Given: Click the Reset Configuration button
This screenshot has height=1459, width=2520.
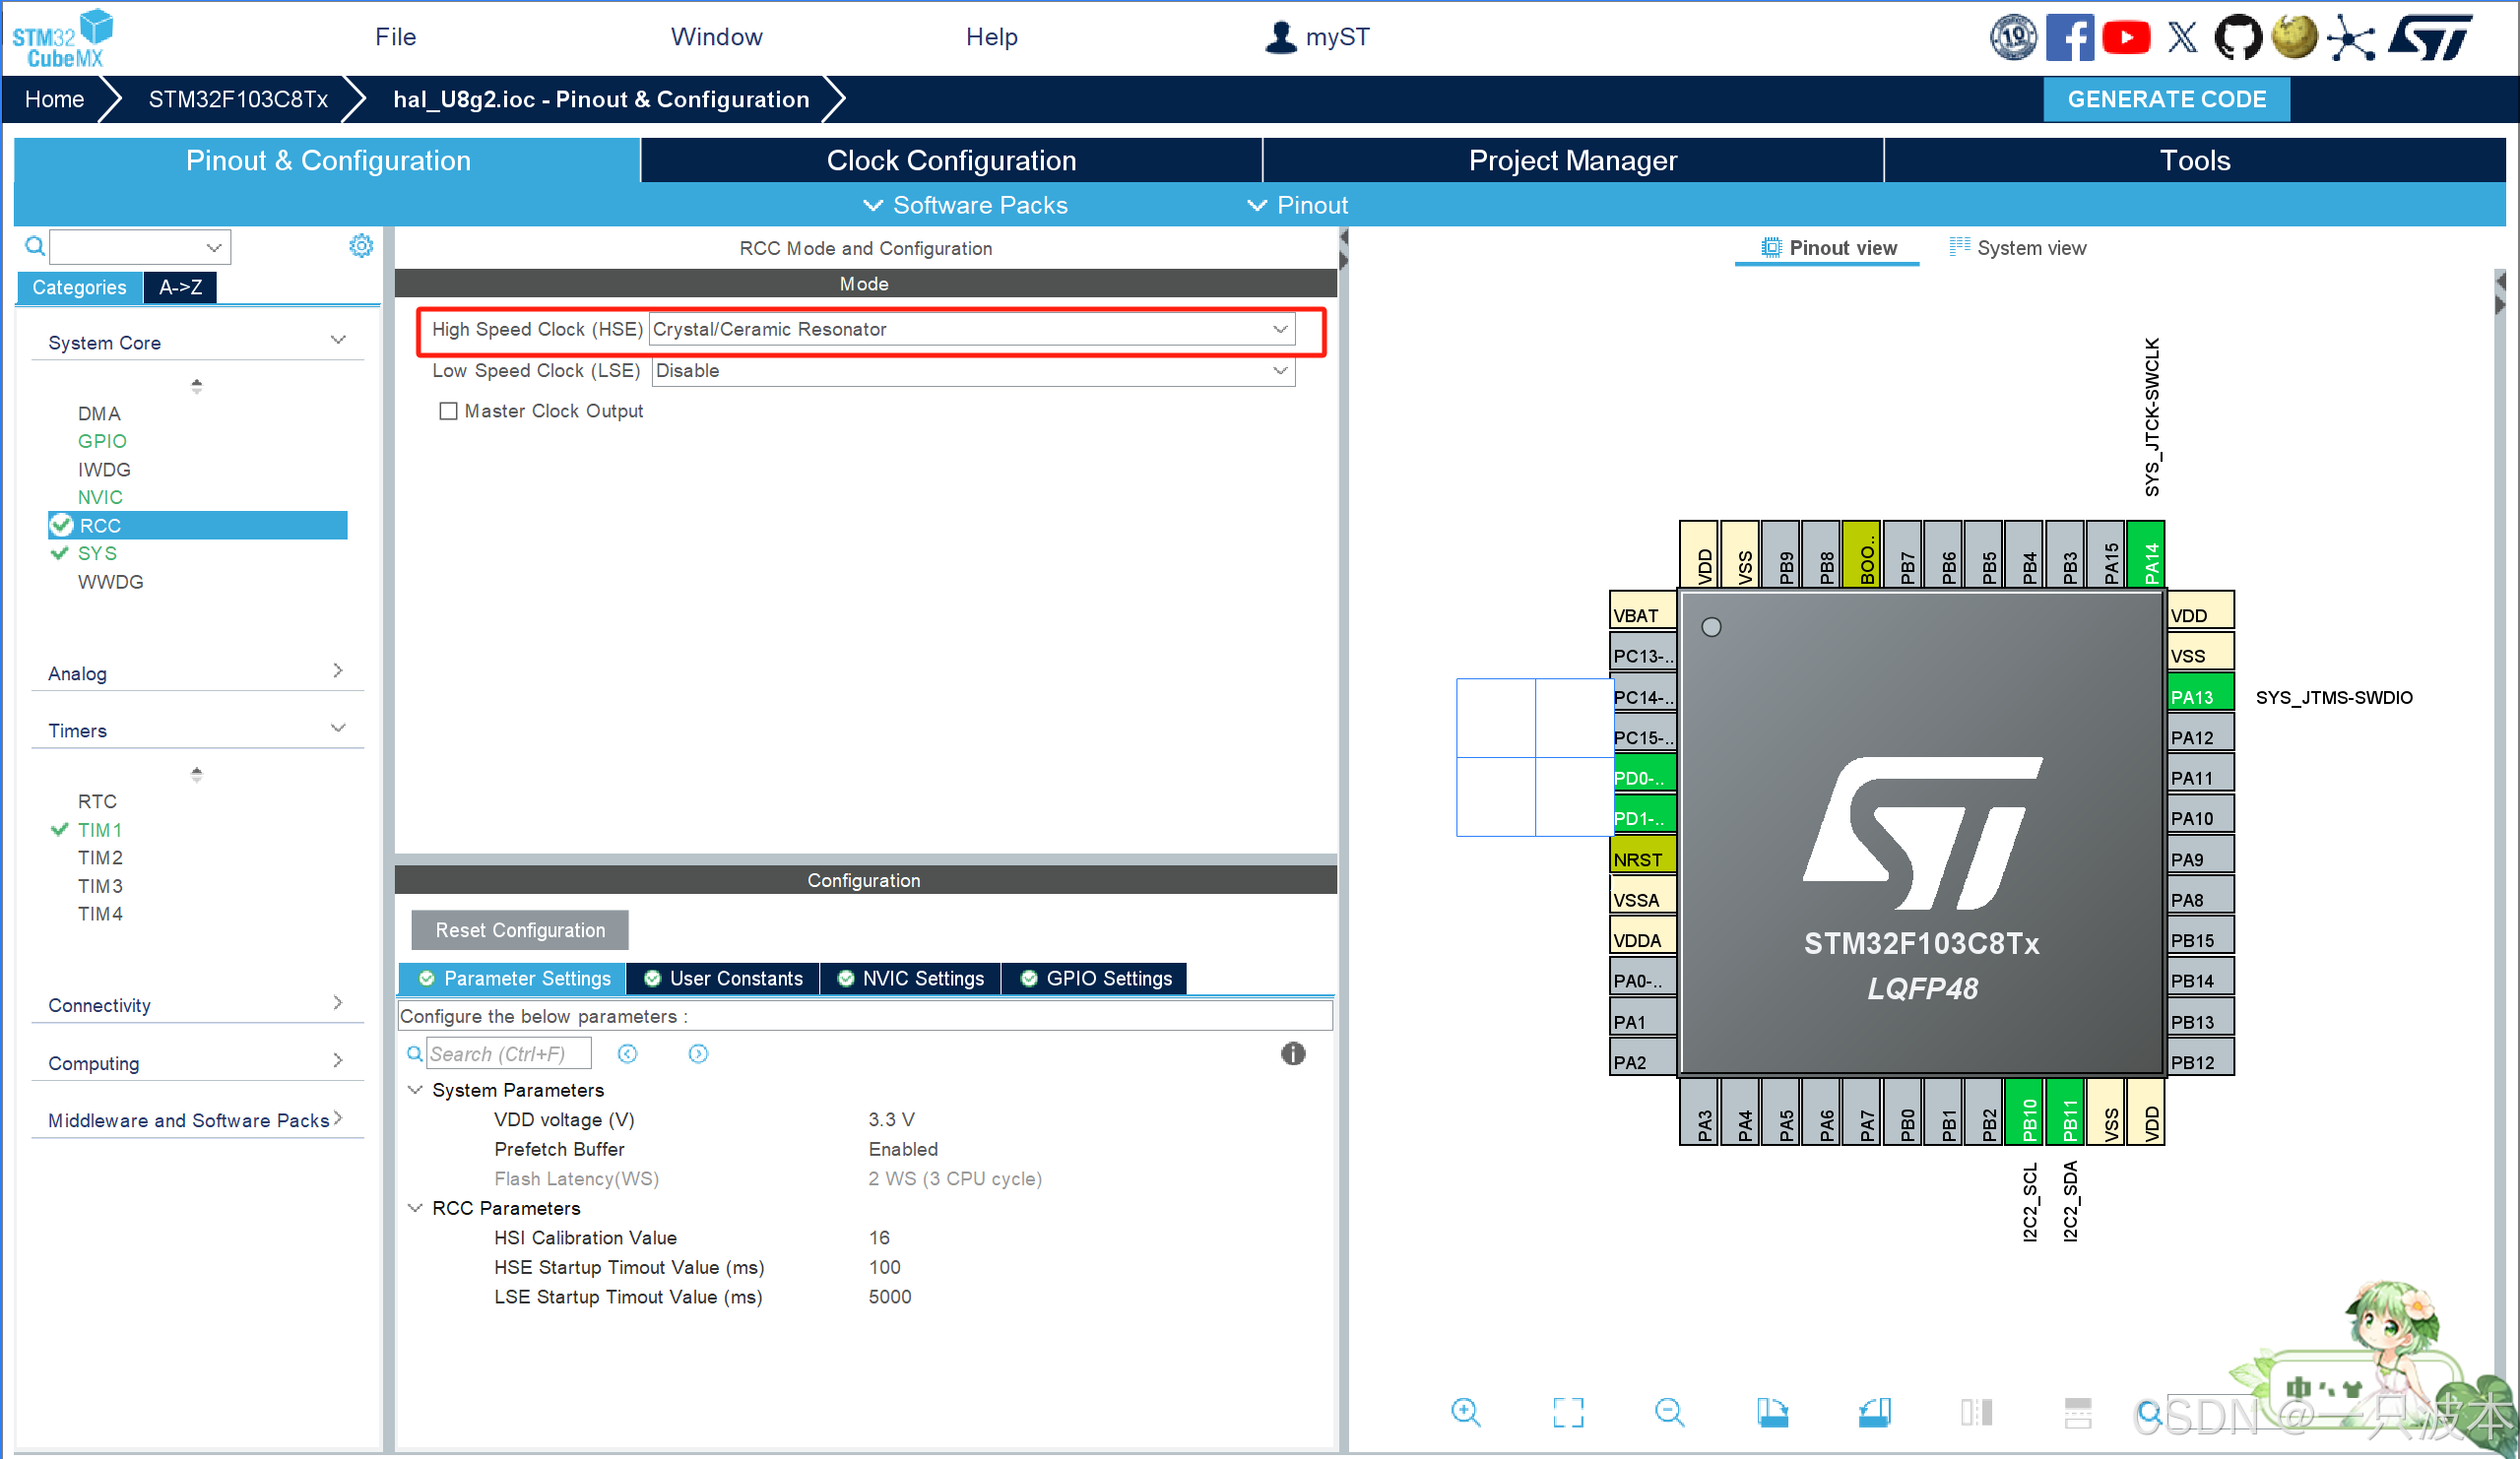Looking at the screenshot, I should click(x=519, y=929).
